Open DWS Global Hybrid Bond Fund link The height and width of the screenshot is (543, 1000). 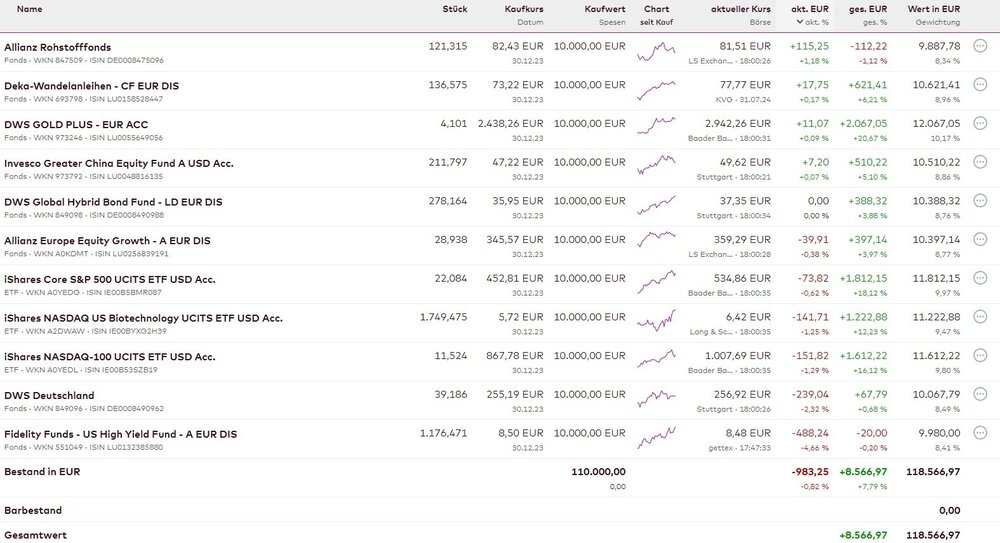coord(113,202)
